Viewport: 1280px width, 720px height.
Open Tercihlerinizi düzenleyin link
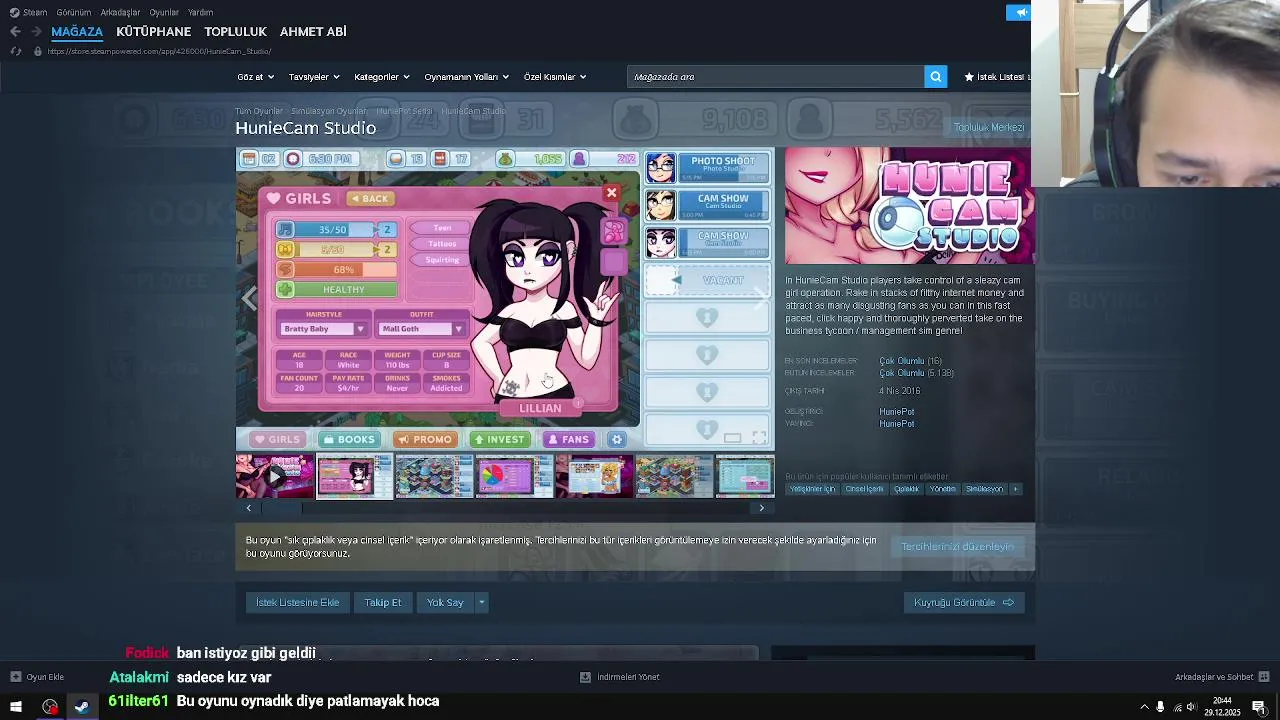click(x=957, y=546)
